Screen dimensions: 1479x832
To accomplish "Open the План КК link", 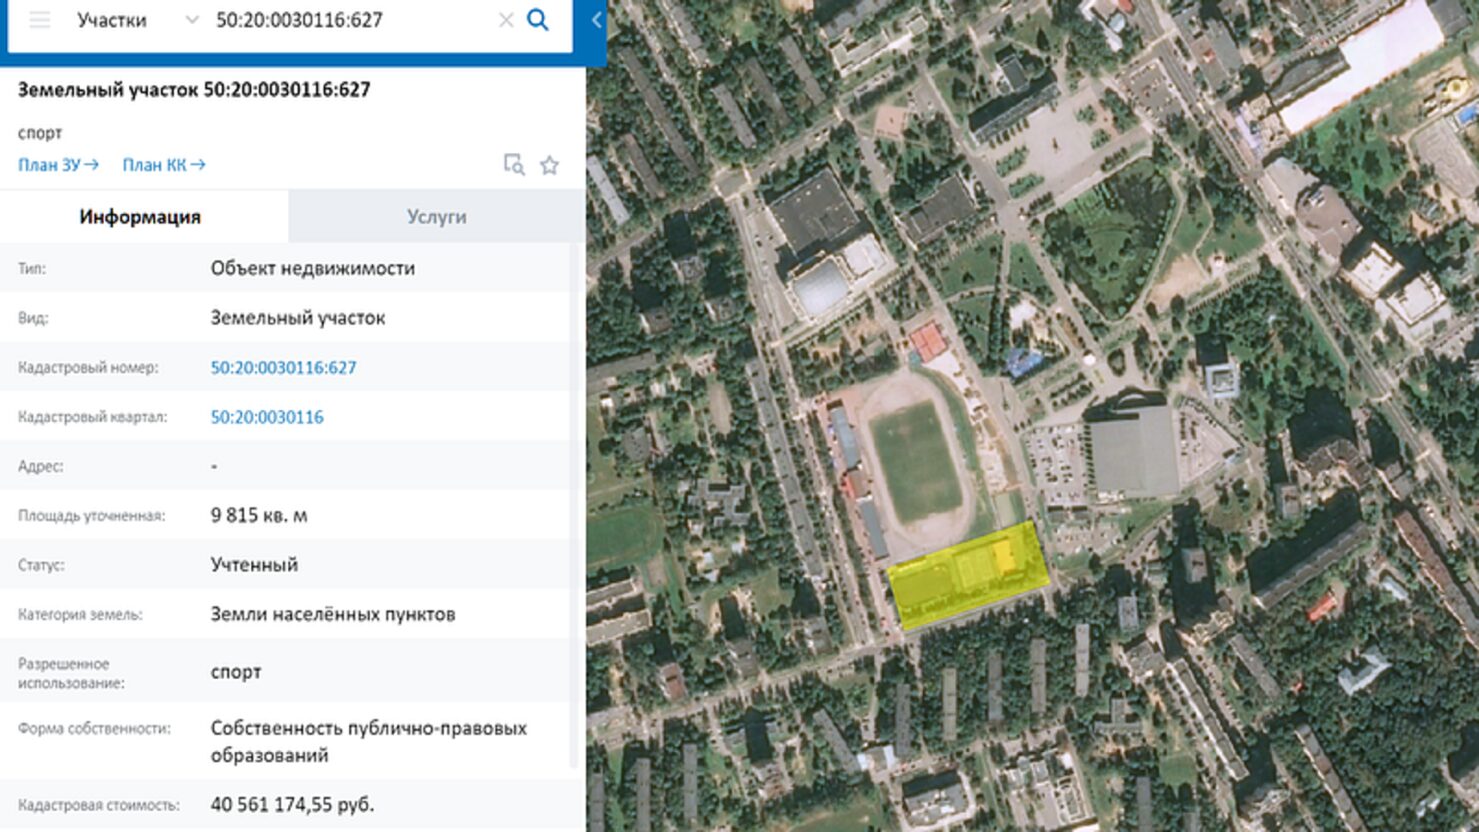I will coord(163,165).
